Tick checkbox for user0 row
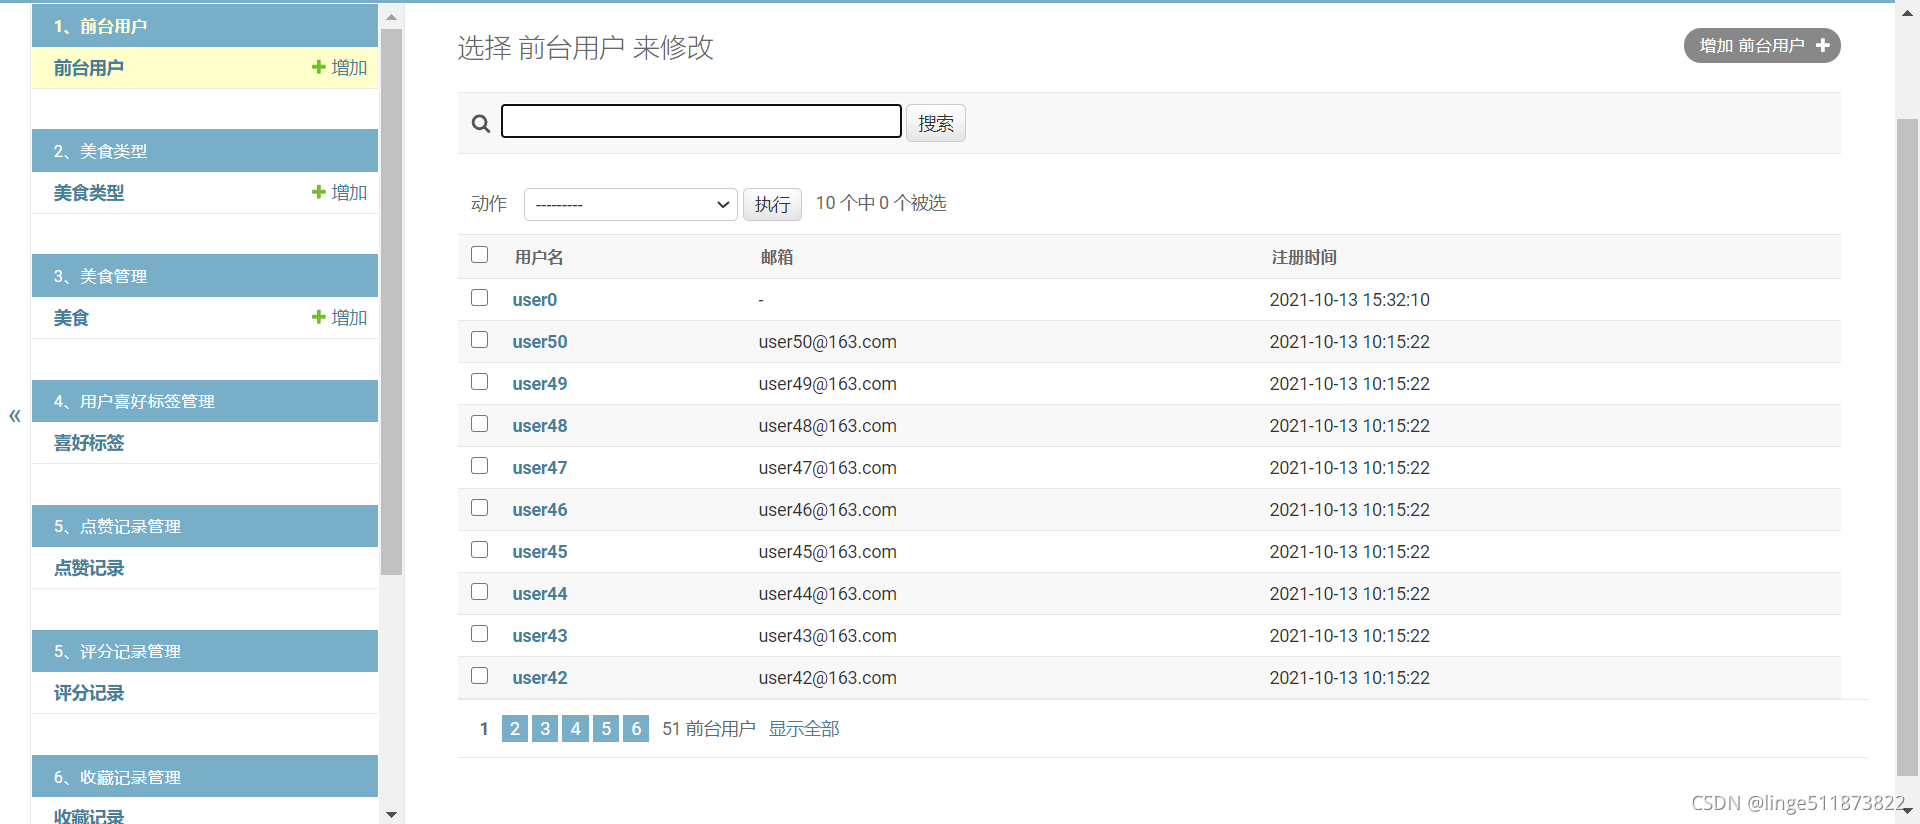The height and width of the screenshot is (824, 1920). click(x=480, y=298)
